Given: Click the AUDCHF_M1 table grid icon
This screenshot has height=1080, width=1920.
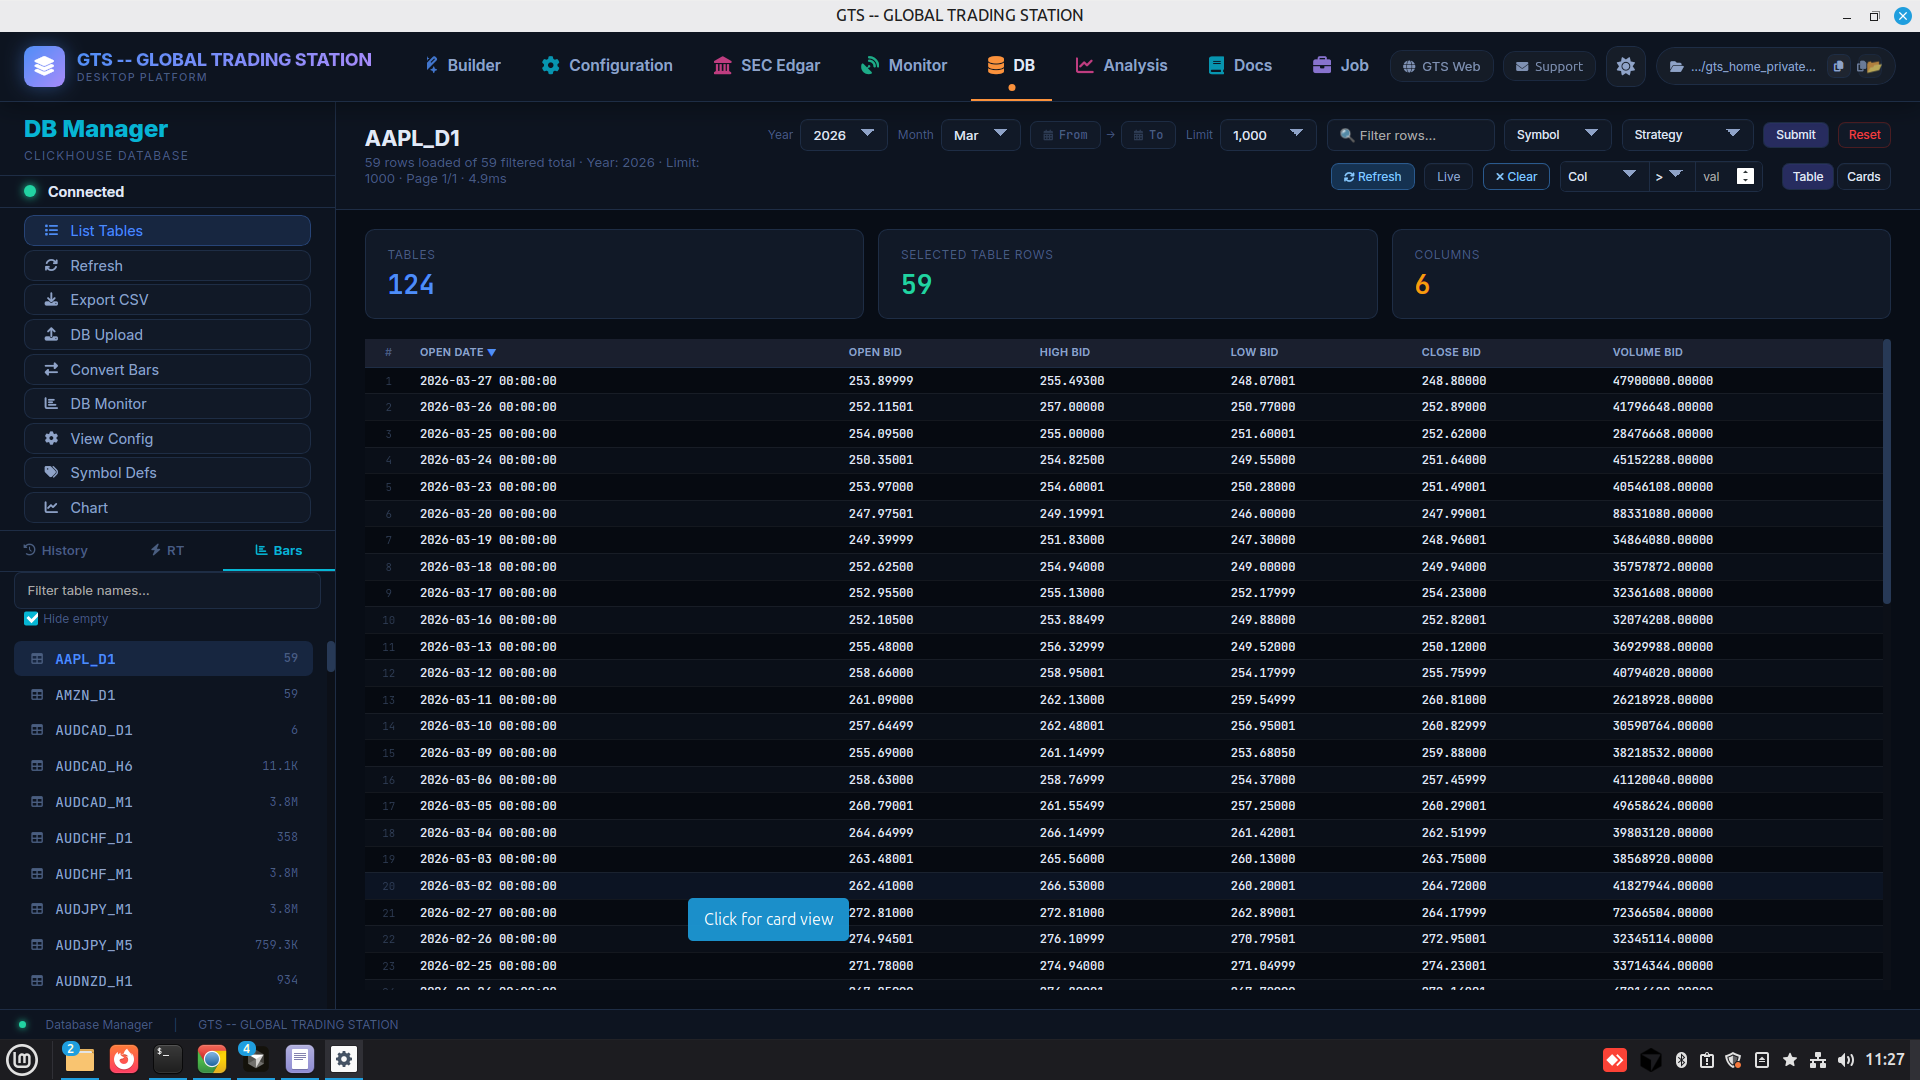Looking at the screenshot, I should click(x=37, y=874).
